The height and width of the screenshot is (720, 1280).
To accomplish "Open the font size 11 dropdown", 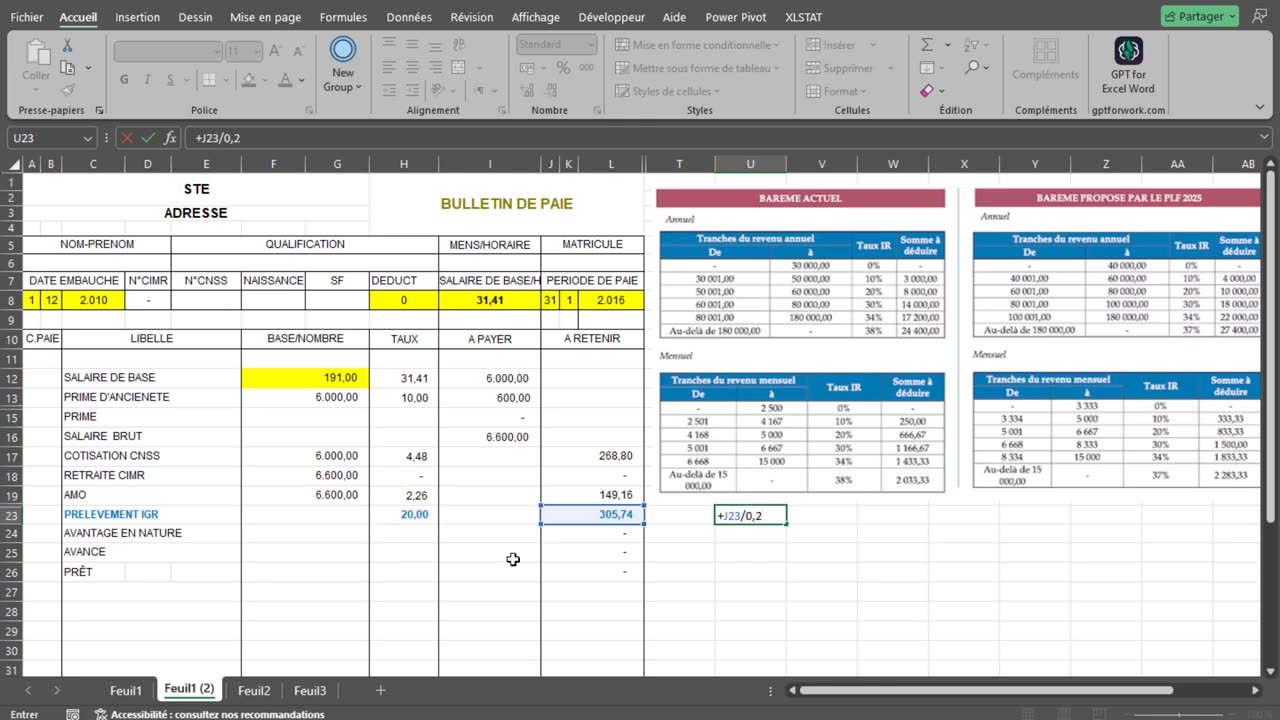I will (258, 51).
